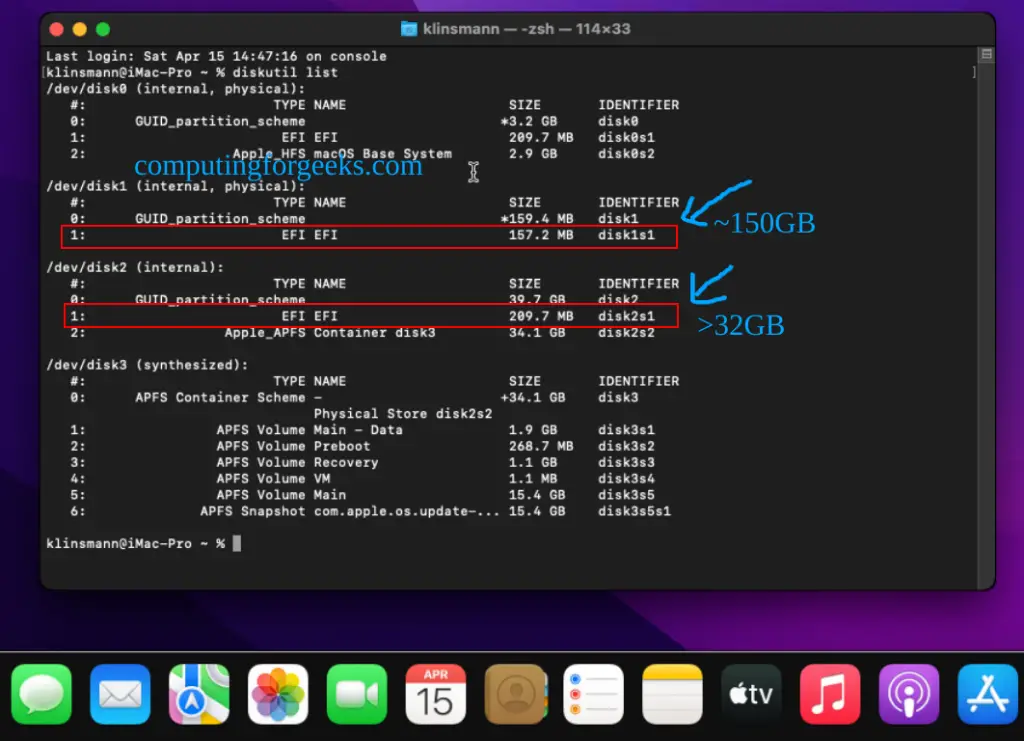This screenshot has width=1024, height=741.
Task: Maximize Terminal with the green button
Action: [x=103, y=29]
